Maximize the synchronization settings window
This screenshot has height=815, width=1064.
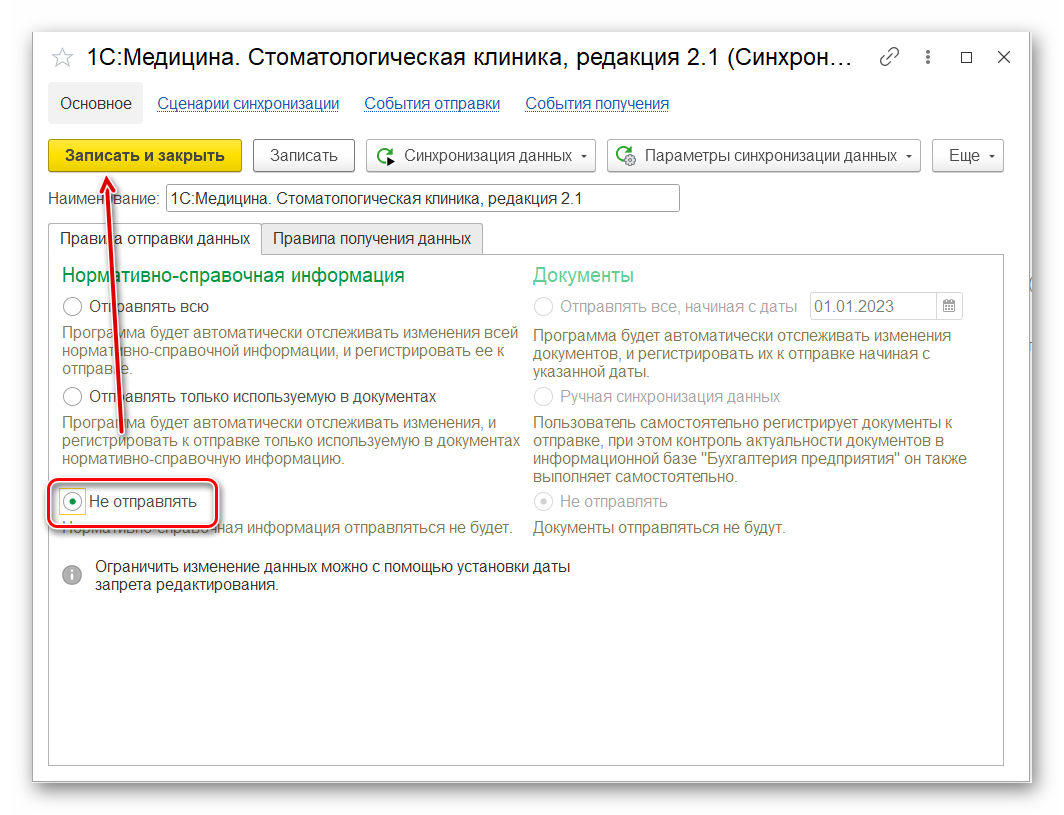point(966,58)
